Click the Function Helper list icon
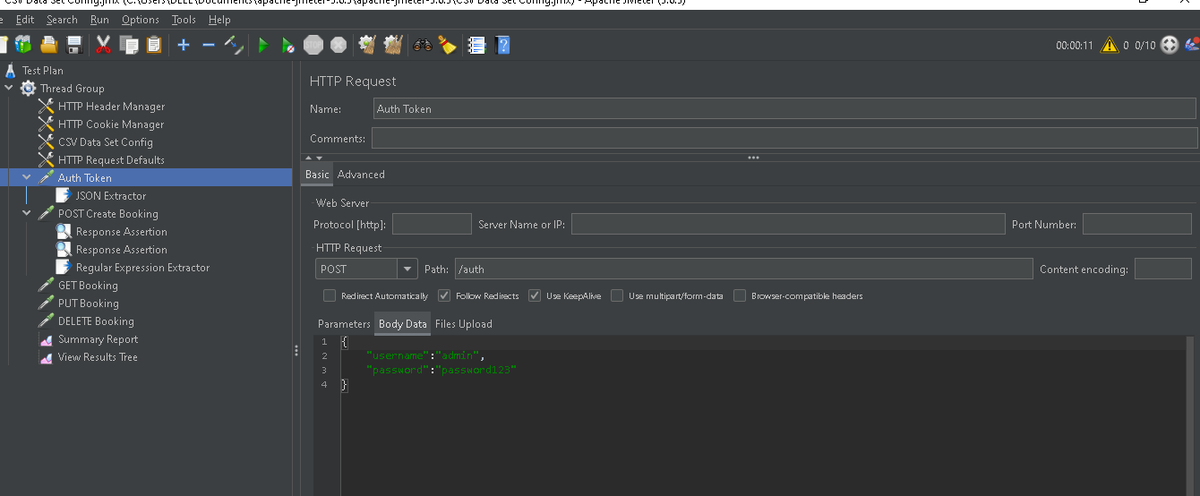1200x496 pixels. click(477, 45)
